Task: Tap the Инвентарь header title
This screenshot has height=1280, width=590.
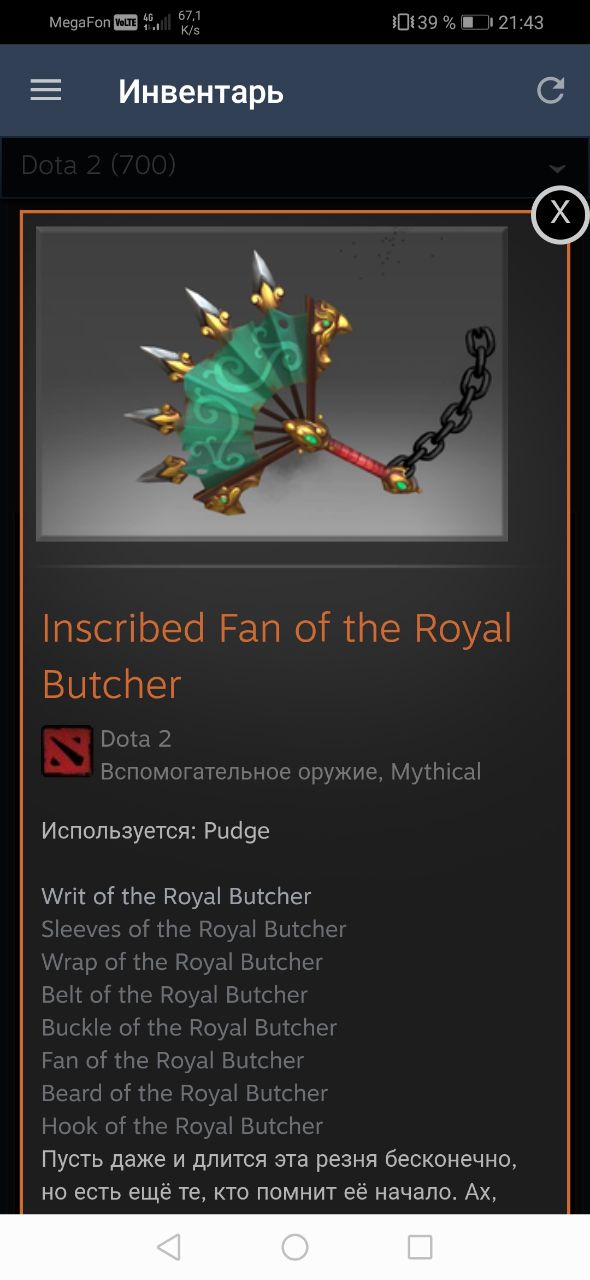Action: (x=201, y=92)
